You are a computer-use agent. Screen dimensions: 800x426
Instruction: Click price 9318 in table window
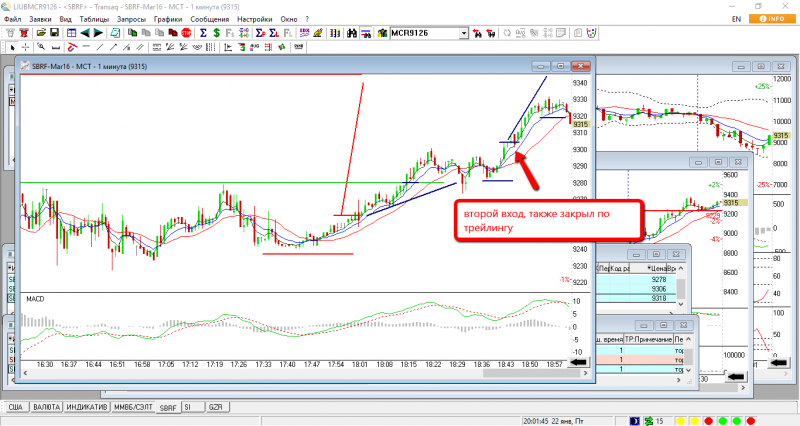point(658,298)
